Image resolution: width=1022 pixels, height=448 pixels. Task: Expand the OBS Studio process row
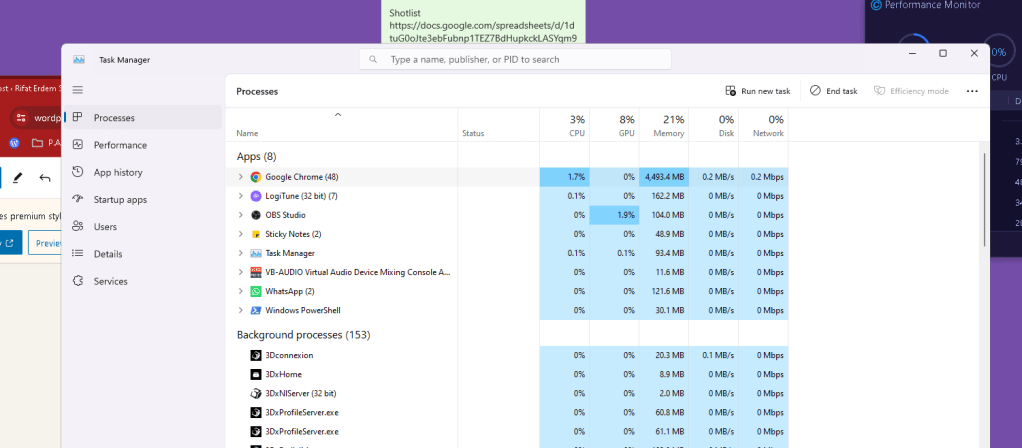coord(241,215)
